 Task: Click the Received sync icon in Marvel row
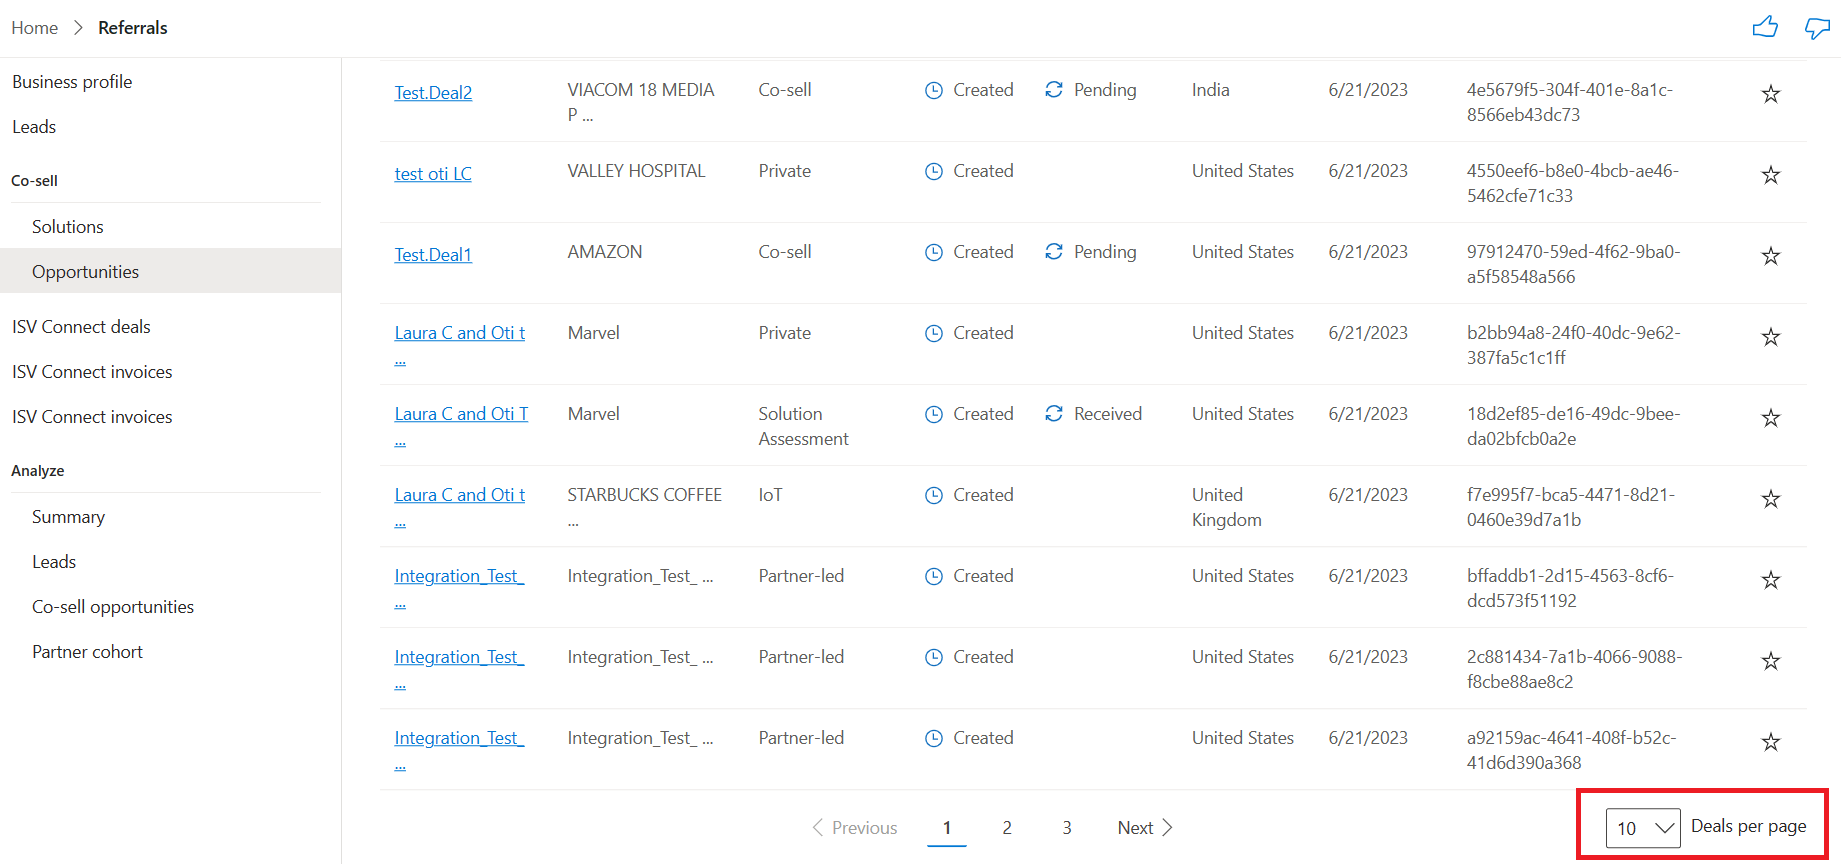tap(1054, 414)
